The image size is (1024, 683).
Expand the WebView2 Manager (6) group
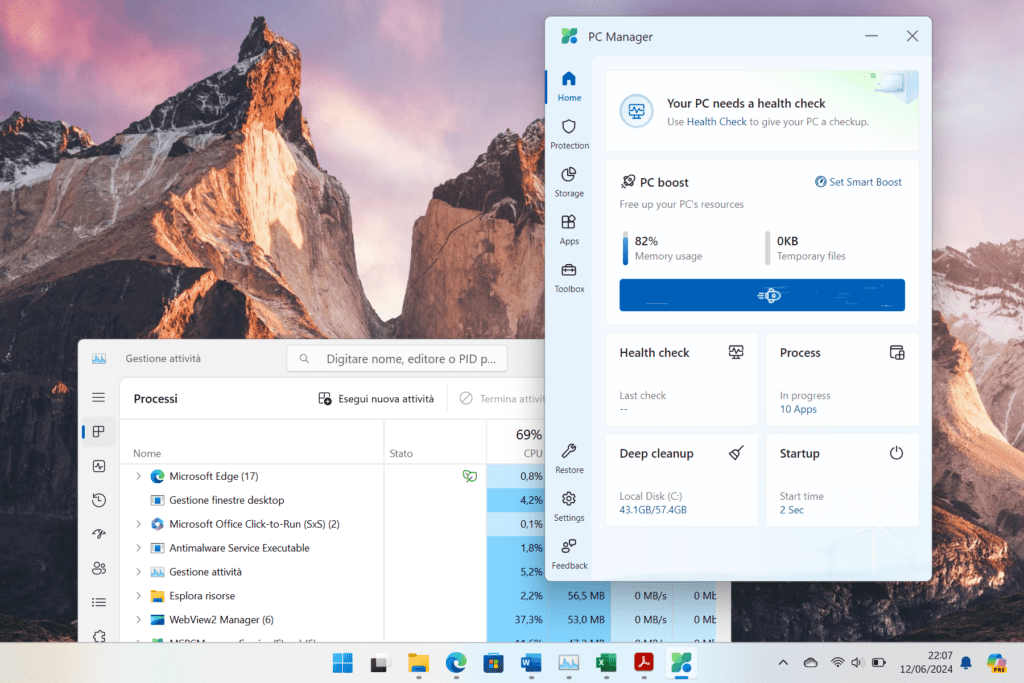click(138, 620)
